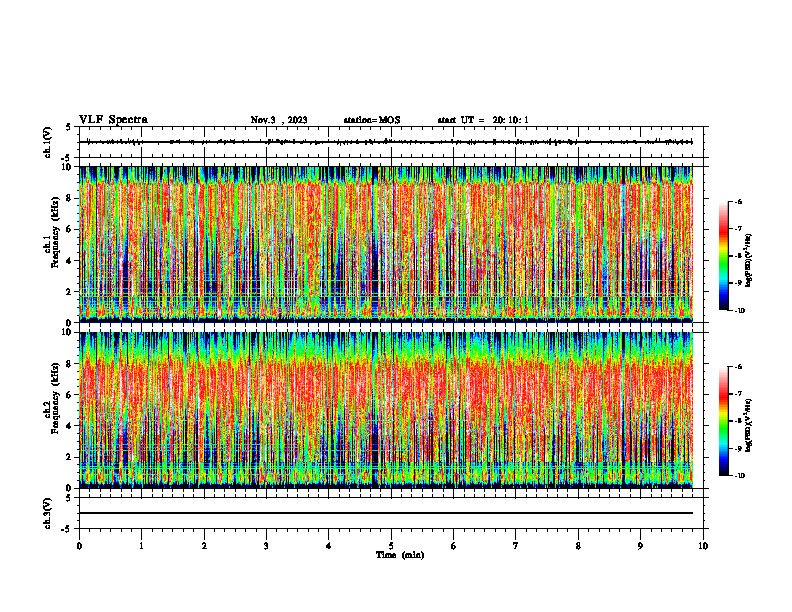This screenshot has width=792, height=612.
Task: Click the ch.1 color bar's log(PSD) label
Action: coord(749,261)
